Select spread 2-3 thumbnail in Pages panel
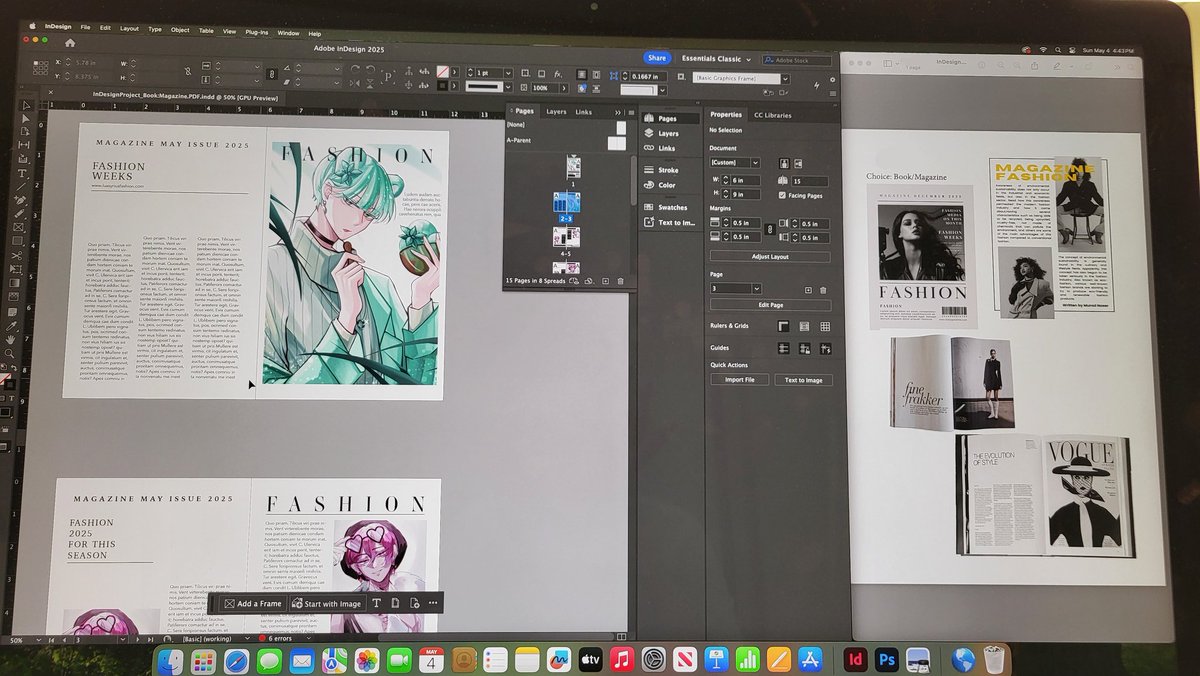The width and height of the screenshot is (1200, 676). tap(566, 202)
